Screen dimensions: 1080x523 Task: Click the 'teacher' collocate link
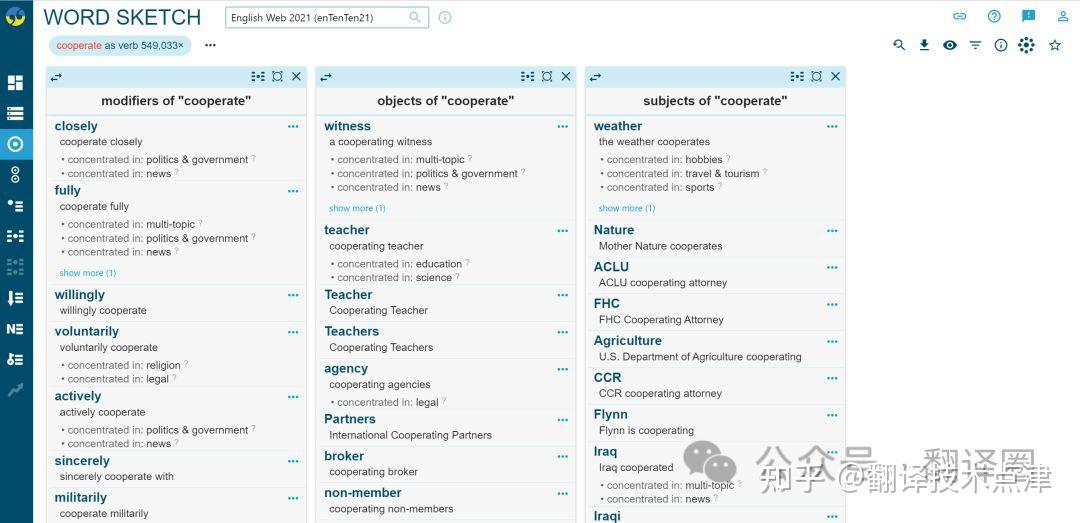pyautogui.click(x=347, y=230)
